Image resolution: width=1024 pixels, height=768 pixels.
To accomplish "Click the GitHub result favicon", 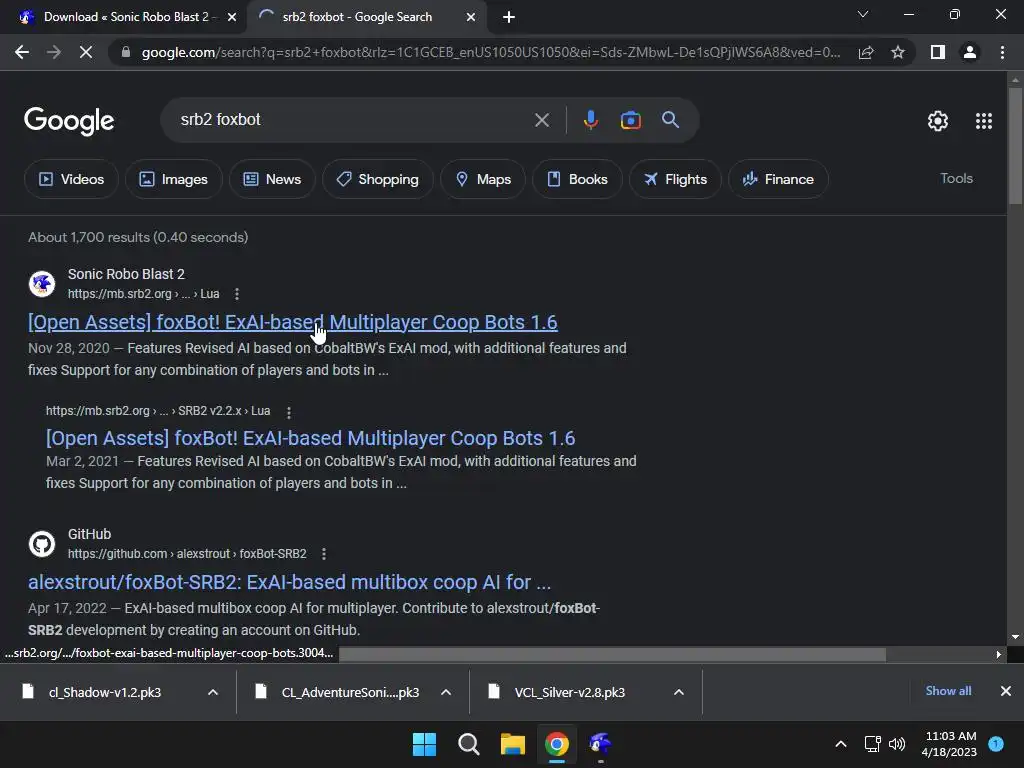I will 42,544.
